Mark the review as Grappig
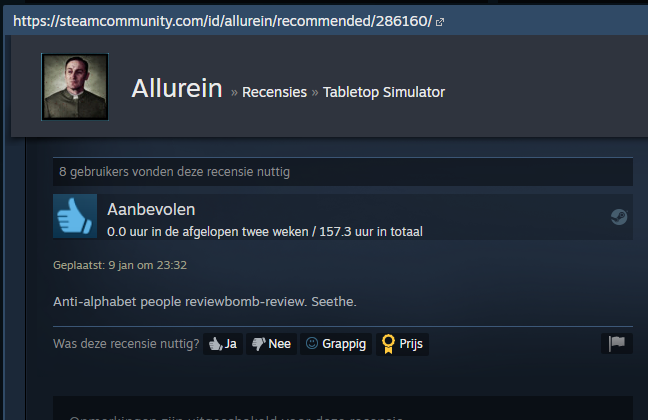This screenshot has width=648, height=420. click(x=336, y=344)
